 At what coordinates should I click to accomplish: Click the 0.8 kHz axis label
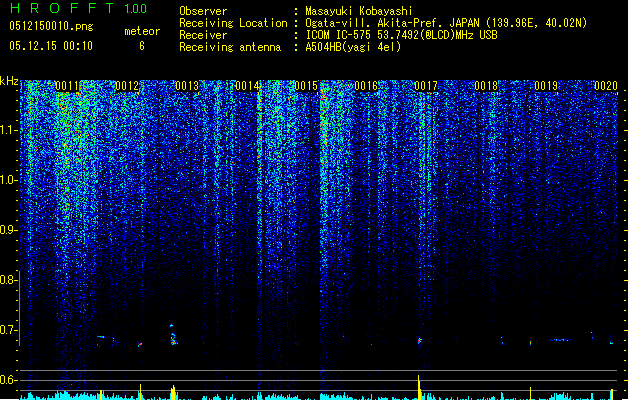(x=9, y=280)
